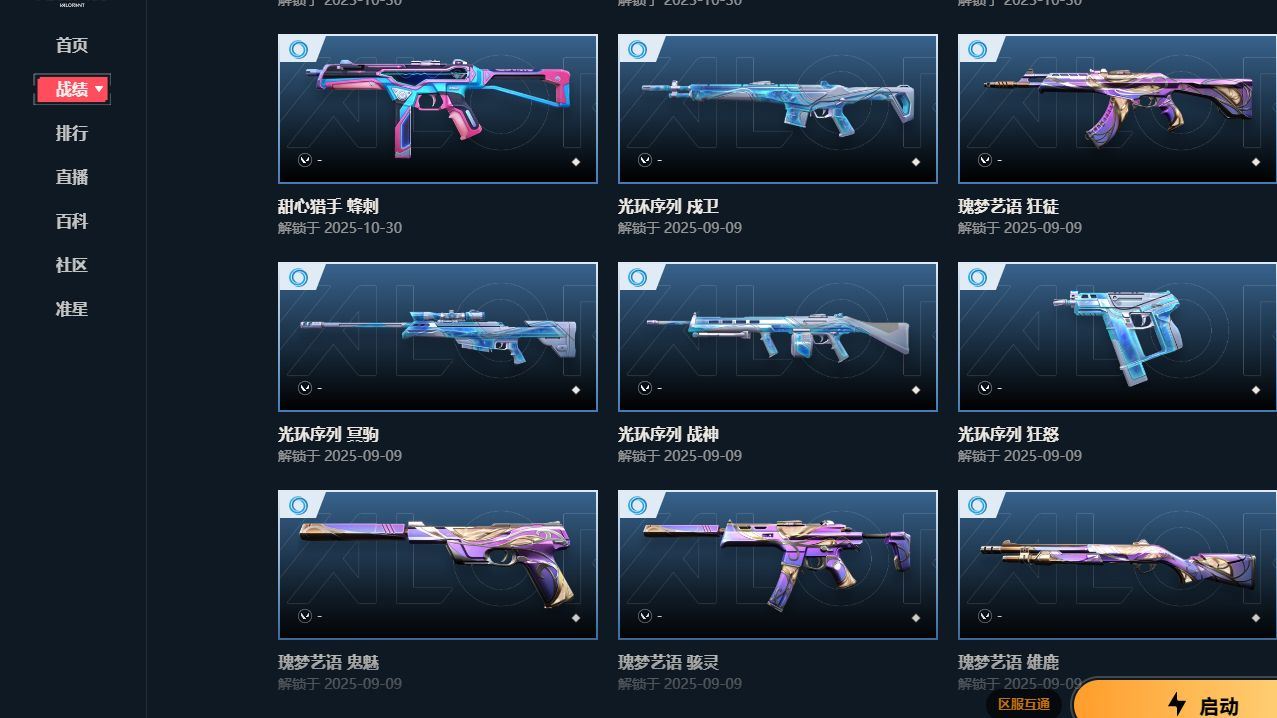Click diamond tier icon on 瑰梦艺语 鬼魅 card
The width and height of the screenshot is (1277, 718).
tap(575, 618)
